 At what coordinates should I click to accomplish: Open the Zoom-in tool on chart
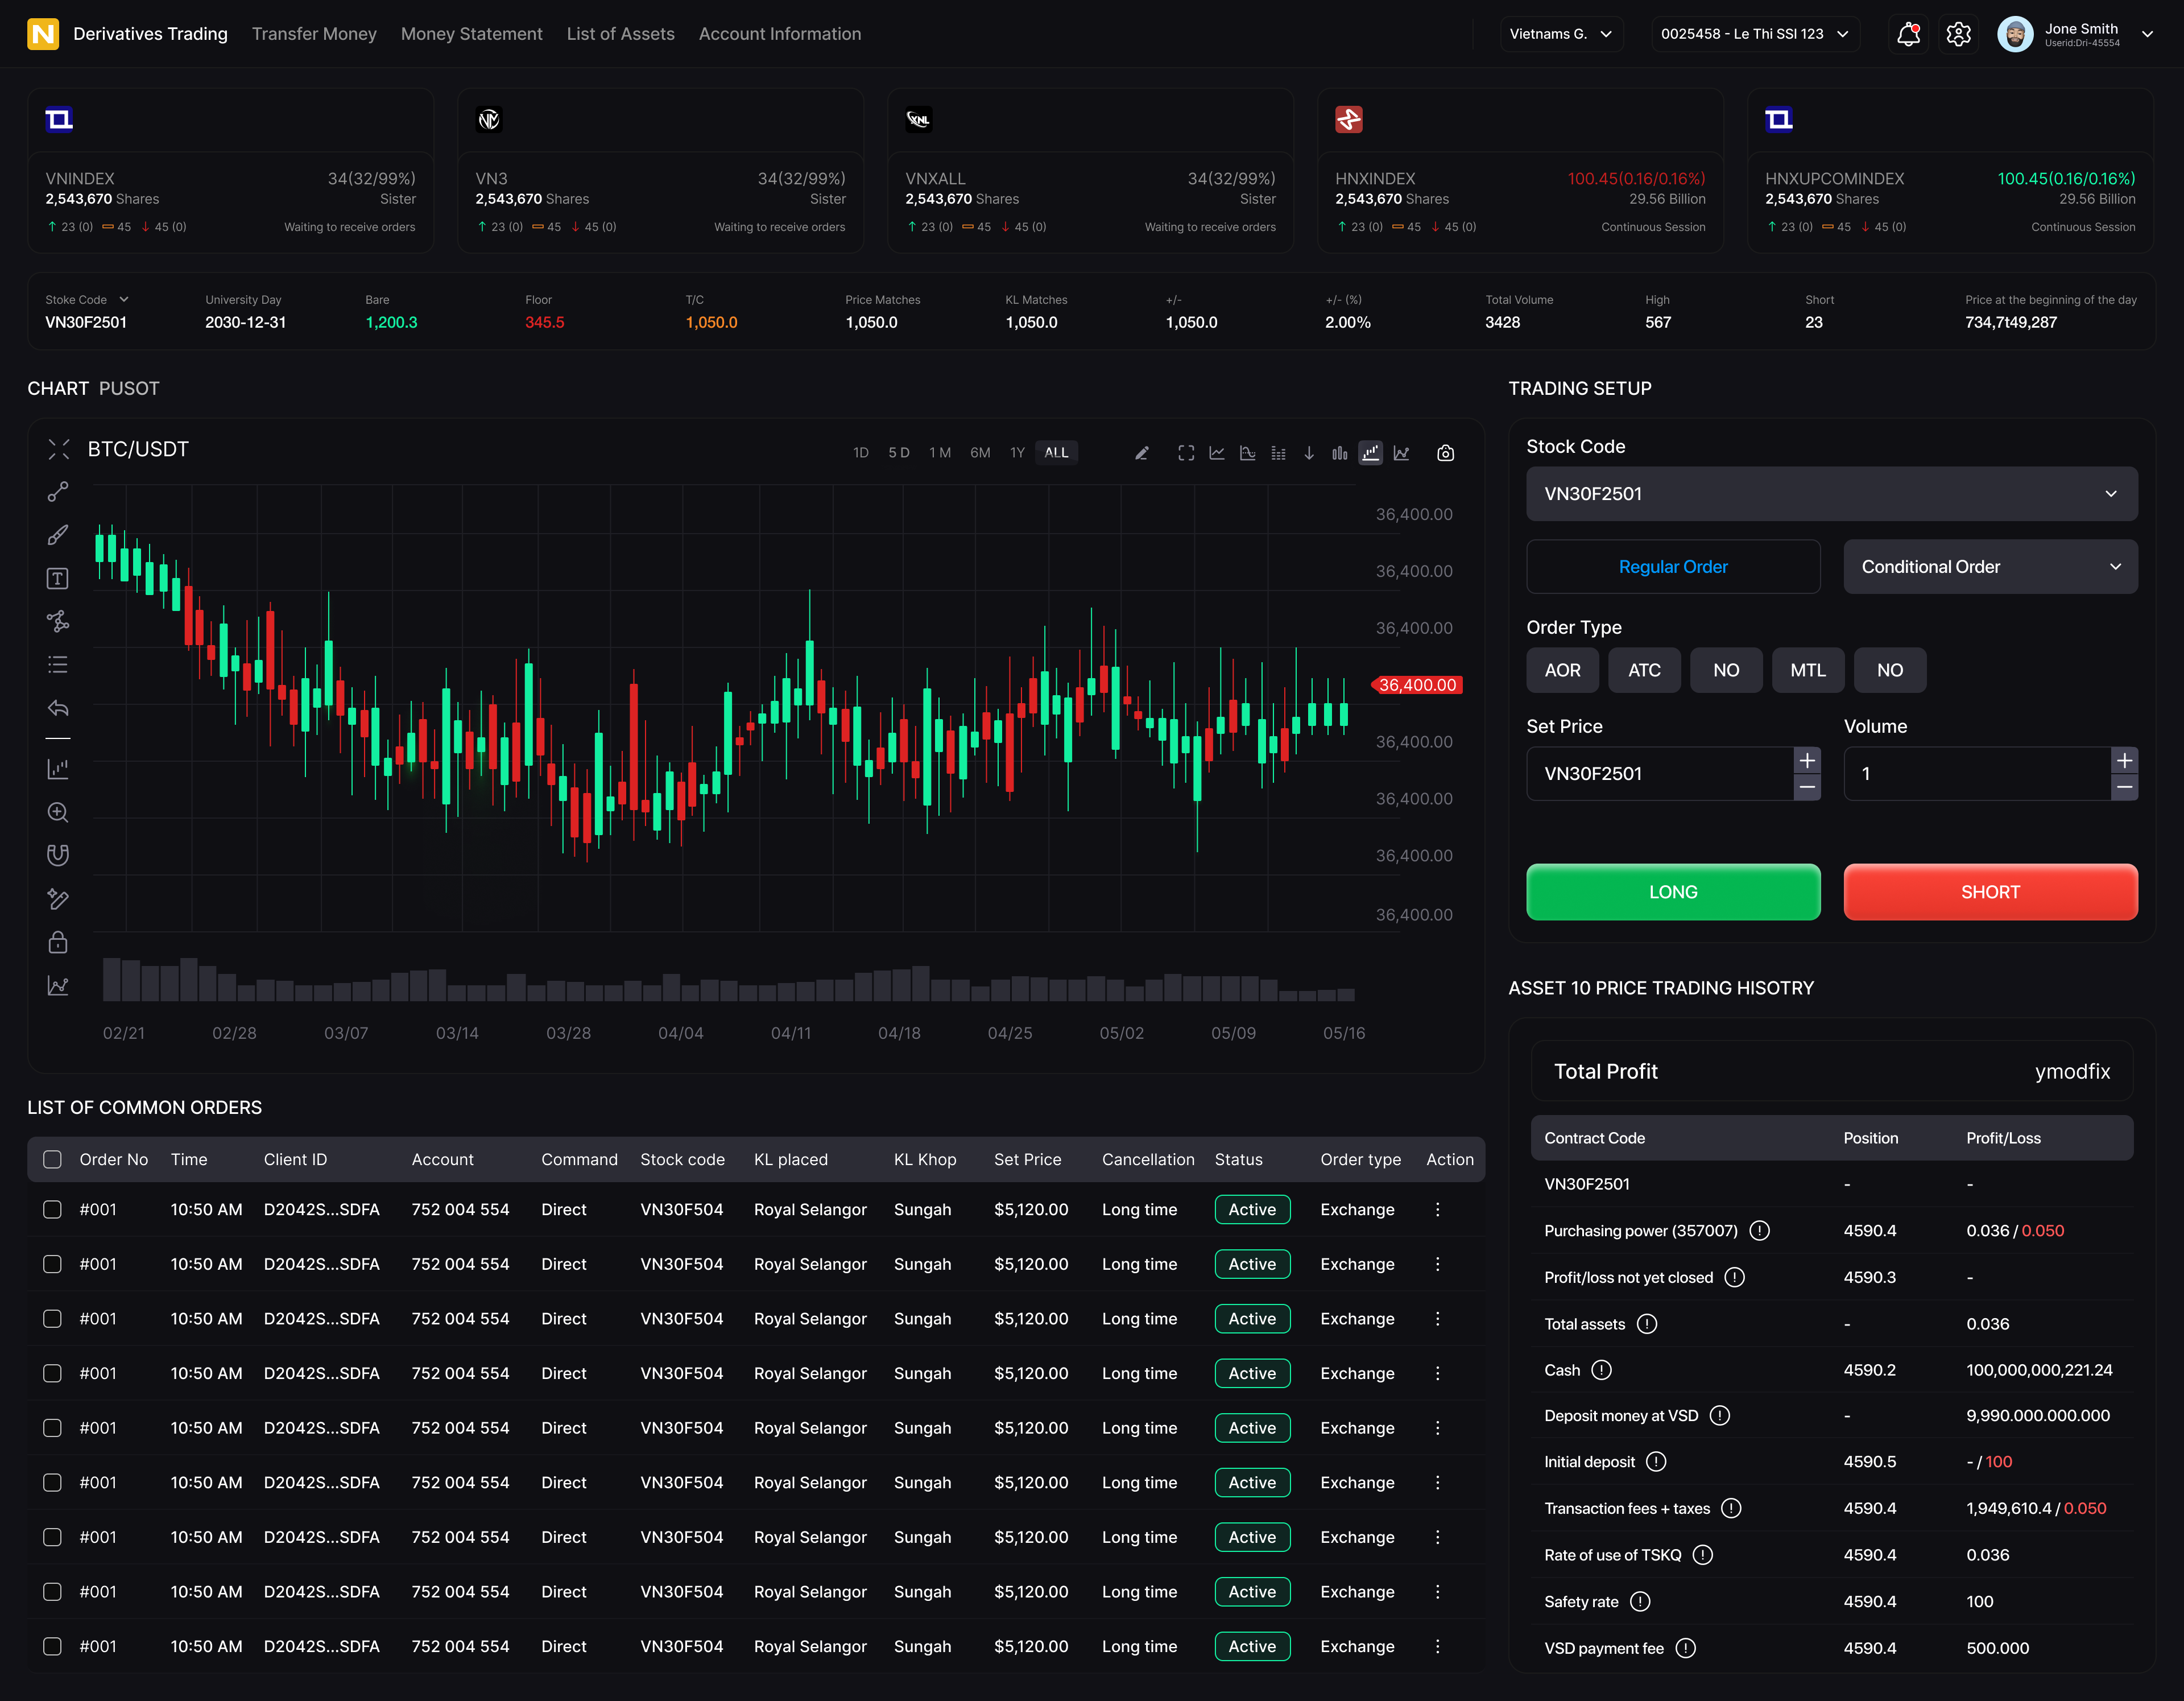coord(58,812)
